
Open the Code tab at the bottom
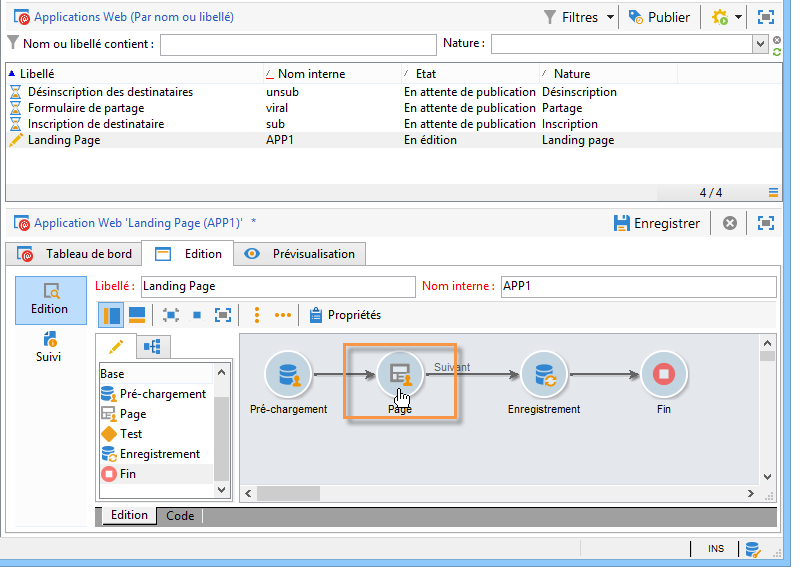(180, 516)
